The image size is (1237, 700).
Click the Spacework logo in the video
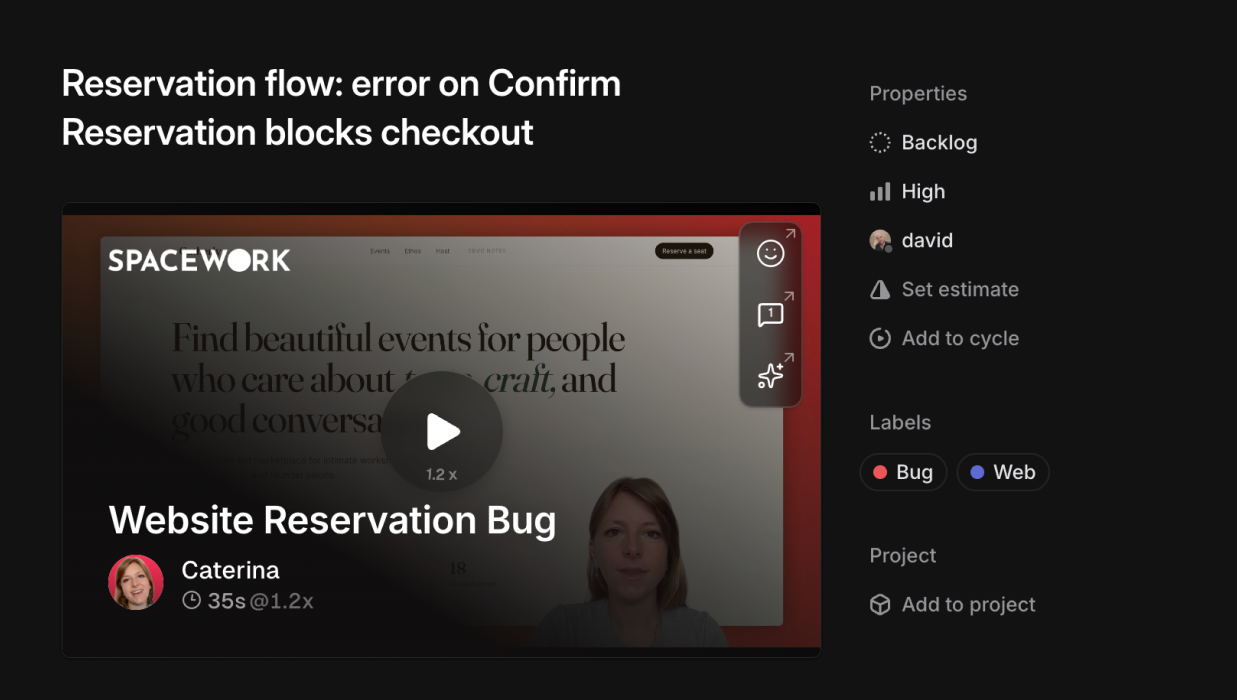pos(199,260)
